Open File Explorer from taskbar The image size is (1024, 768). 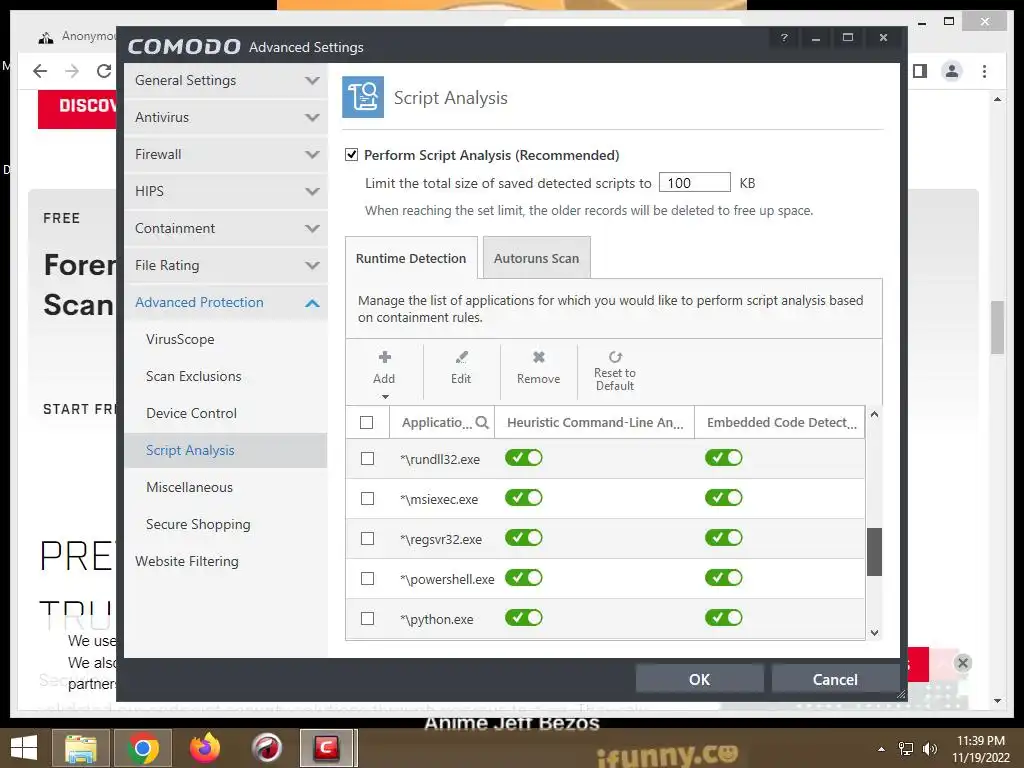coord(80,748)
